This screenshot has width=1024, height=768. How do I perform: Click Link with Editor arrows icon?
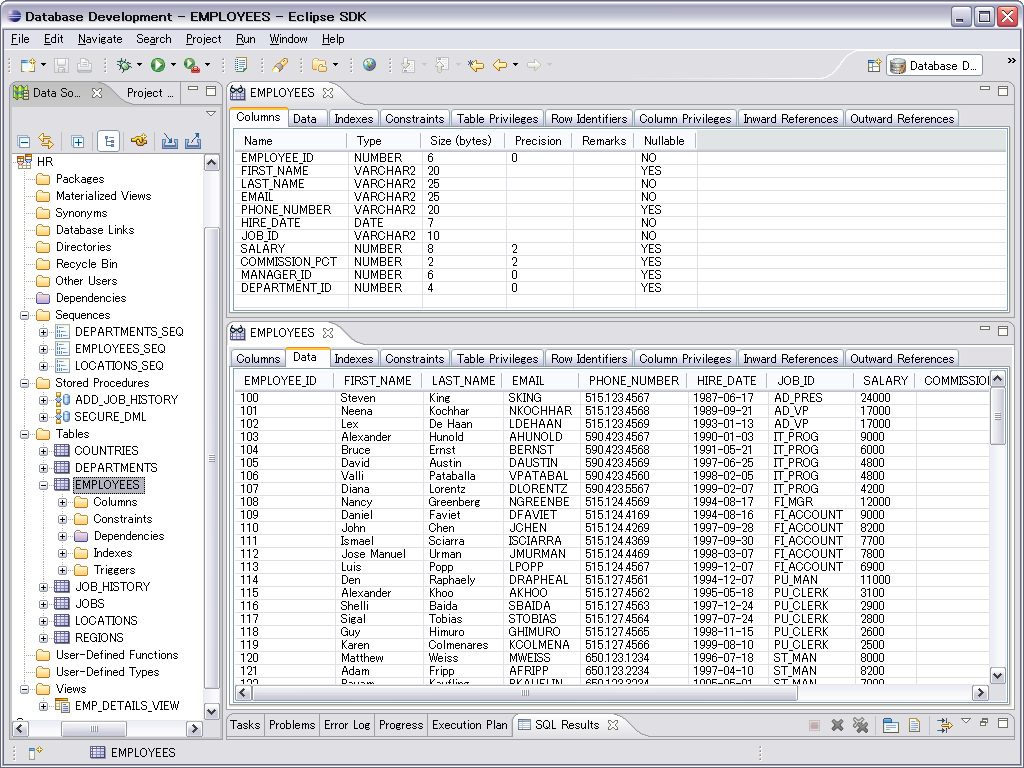point(46,140)
